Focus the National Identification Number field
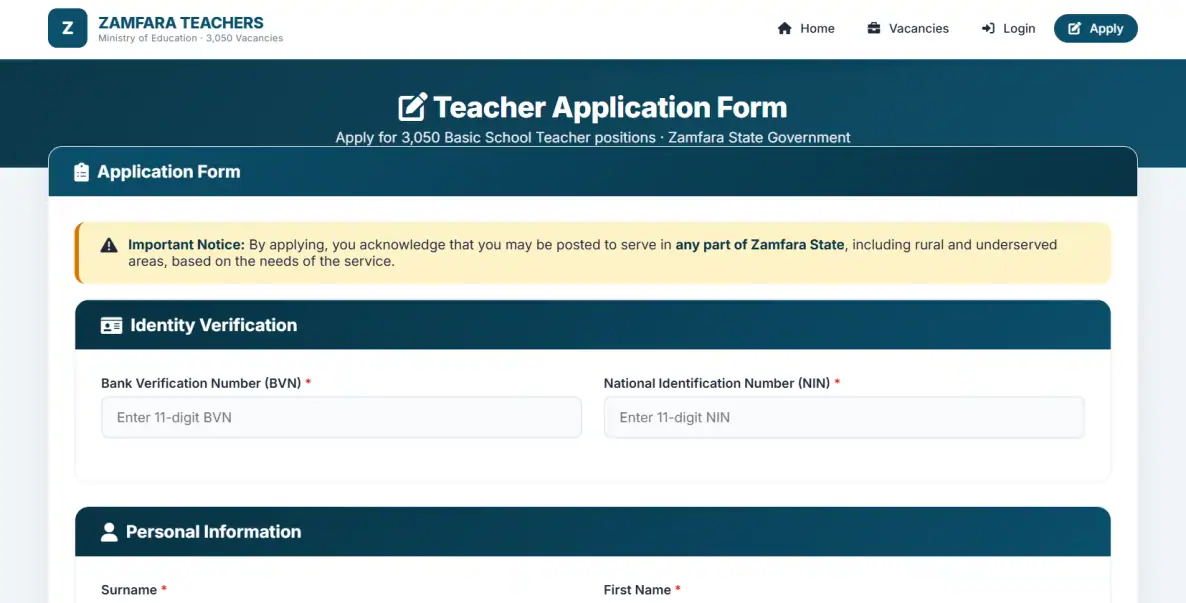 click(844, 417)
